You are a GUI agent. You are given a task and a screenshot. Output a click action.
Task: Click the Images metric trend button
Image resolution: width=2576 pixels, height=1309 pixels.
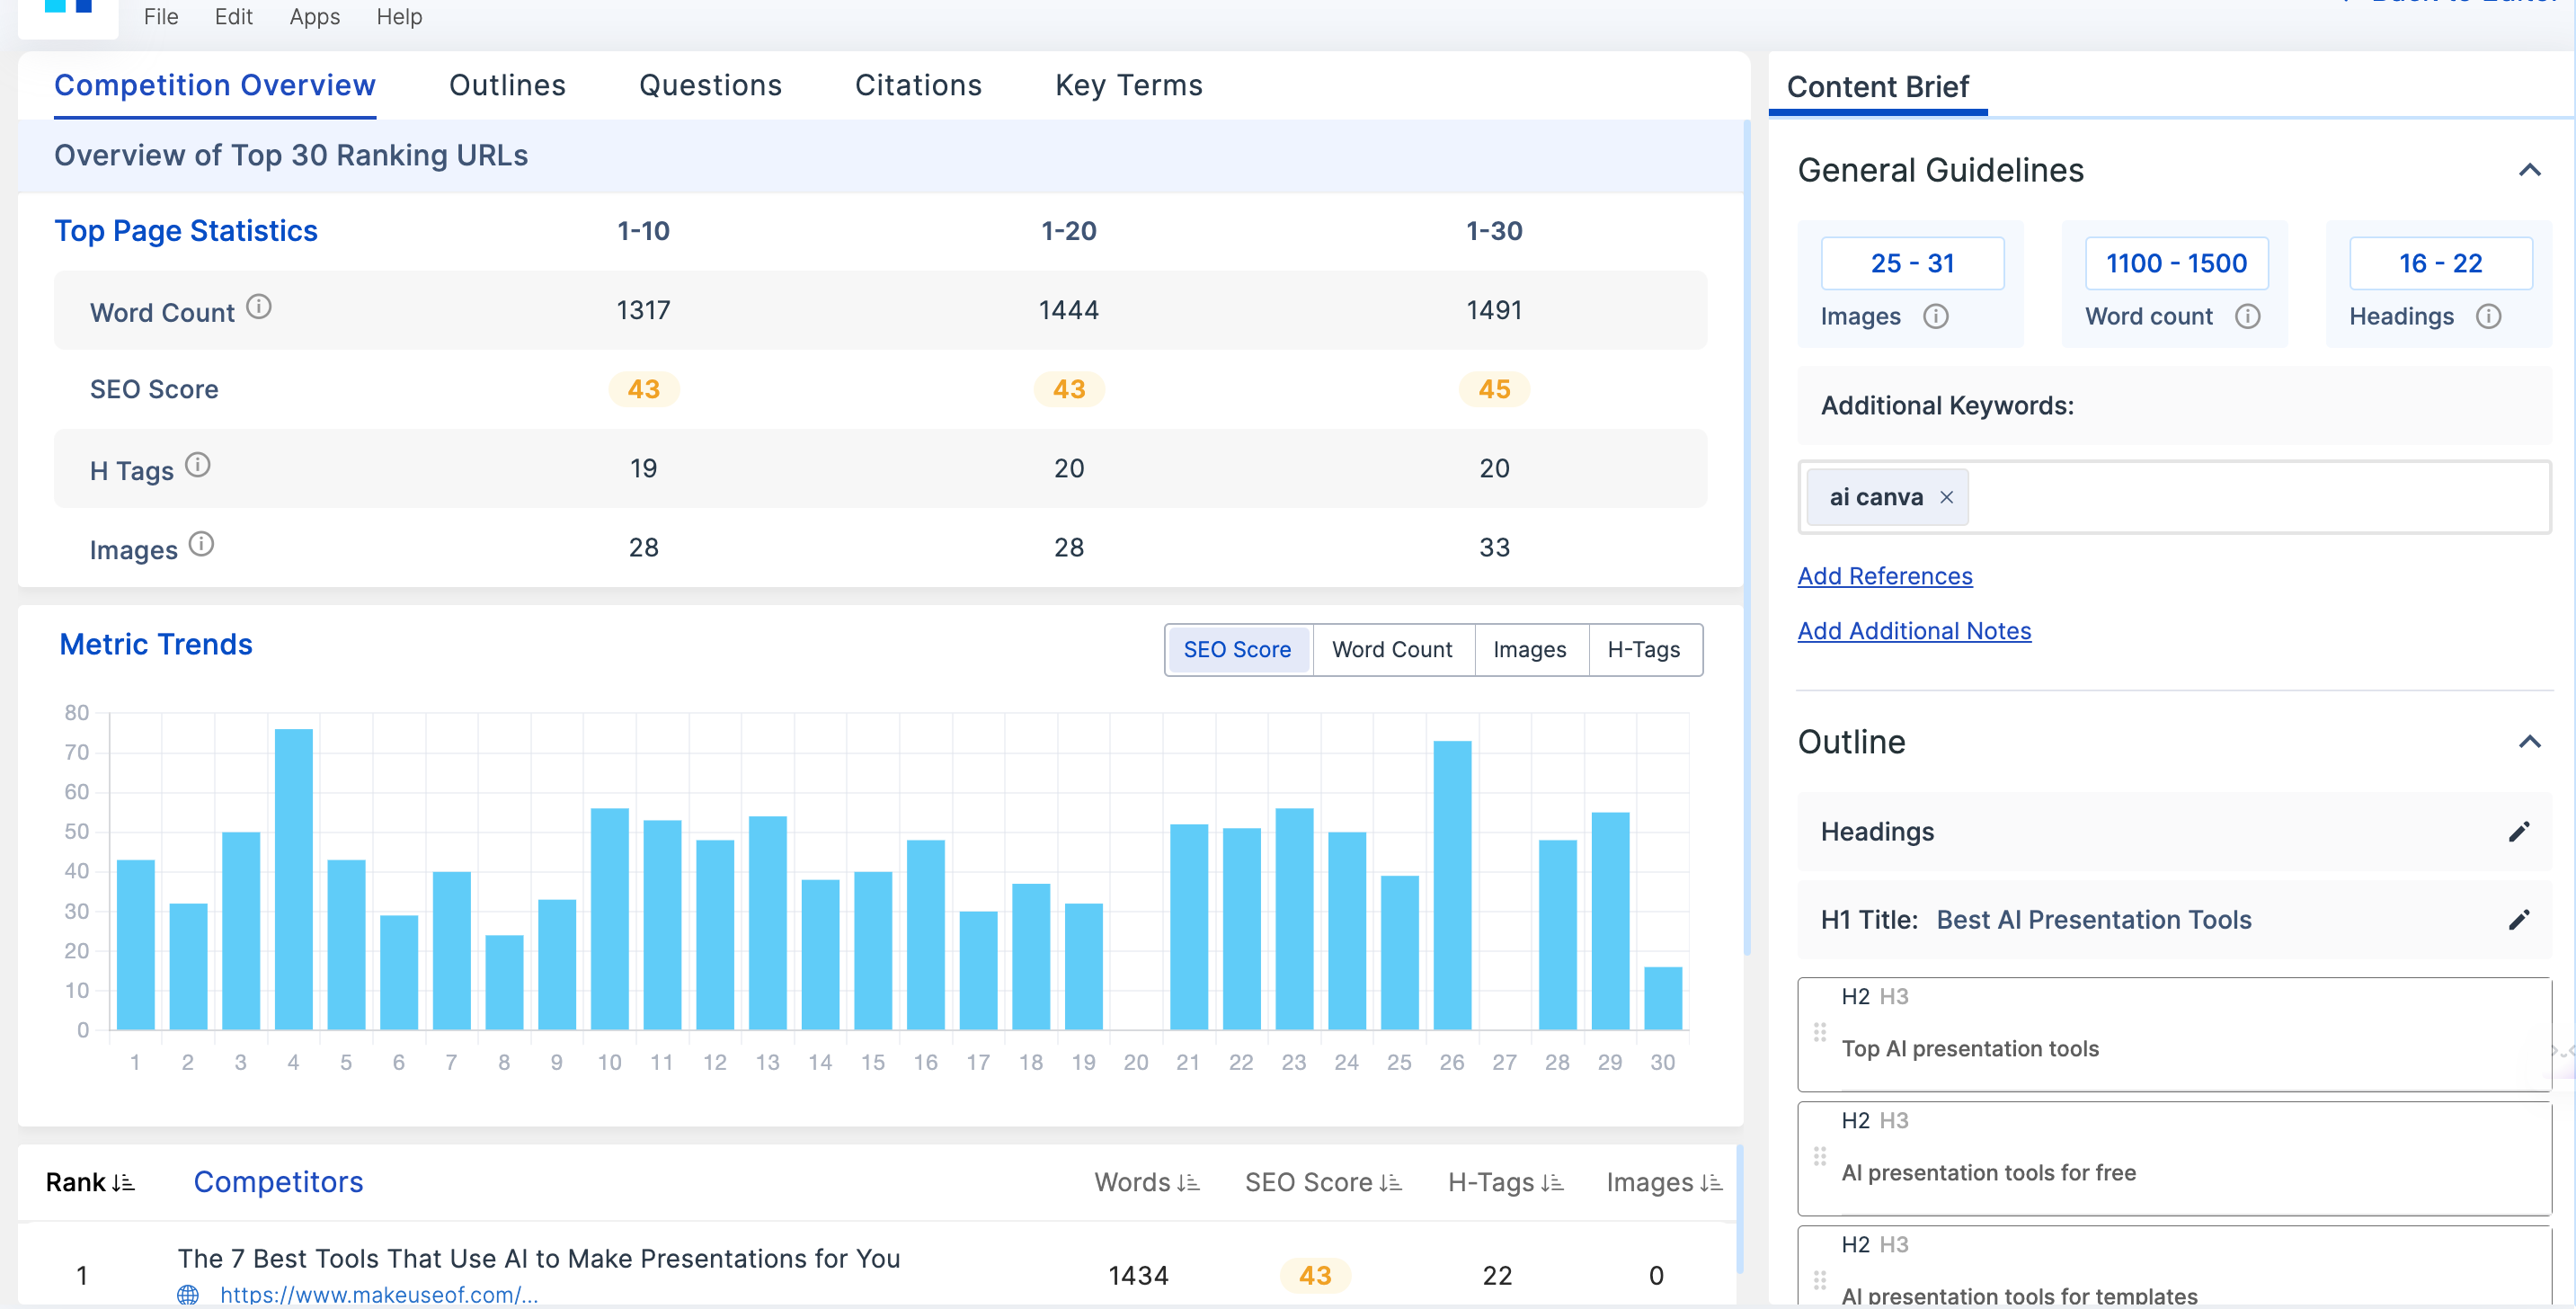pyautogui.click(x=1530, y=651)
